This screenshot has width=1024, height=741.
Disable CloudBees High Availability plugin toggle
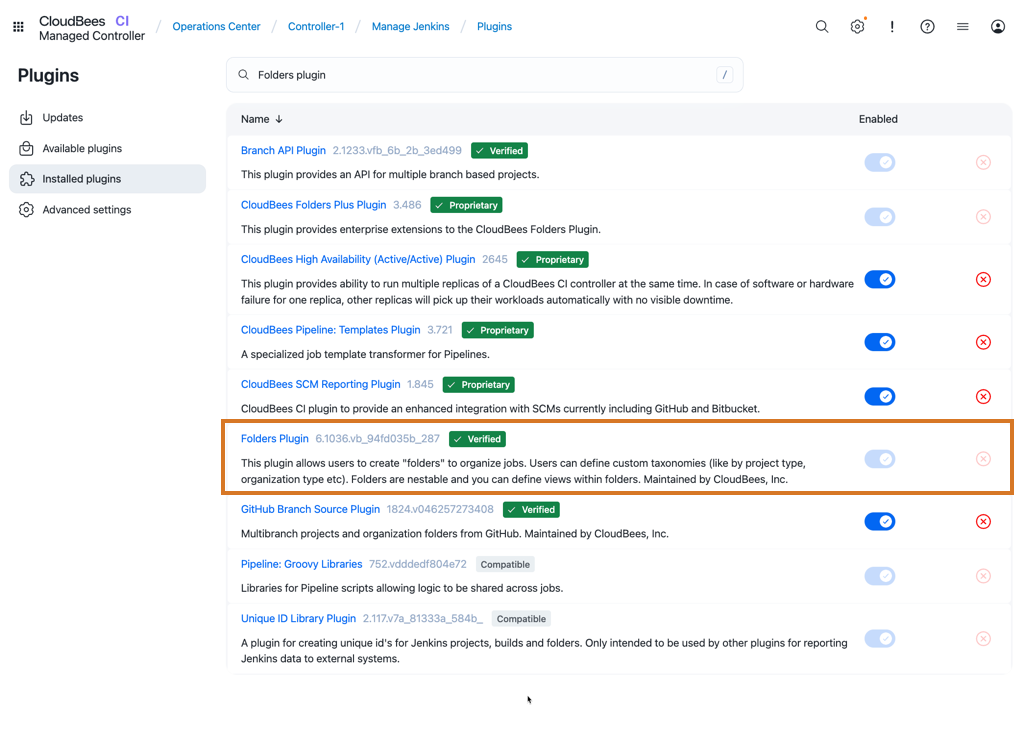pyautogui.click(x=880, y=280)
